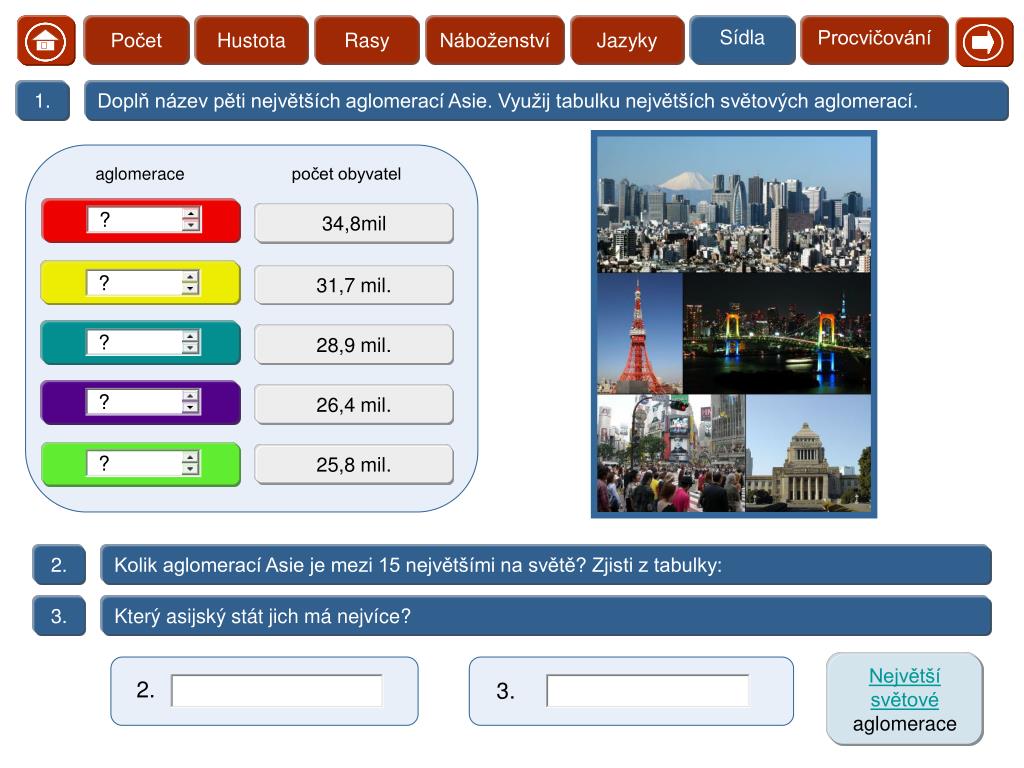The width and height of the screenshot is (1024, 768).
Task: Click the 25,8 mil. population box
Action: pos(354,464)
